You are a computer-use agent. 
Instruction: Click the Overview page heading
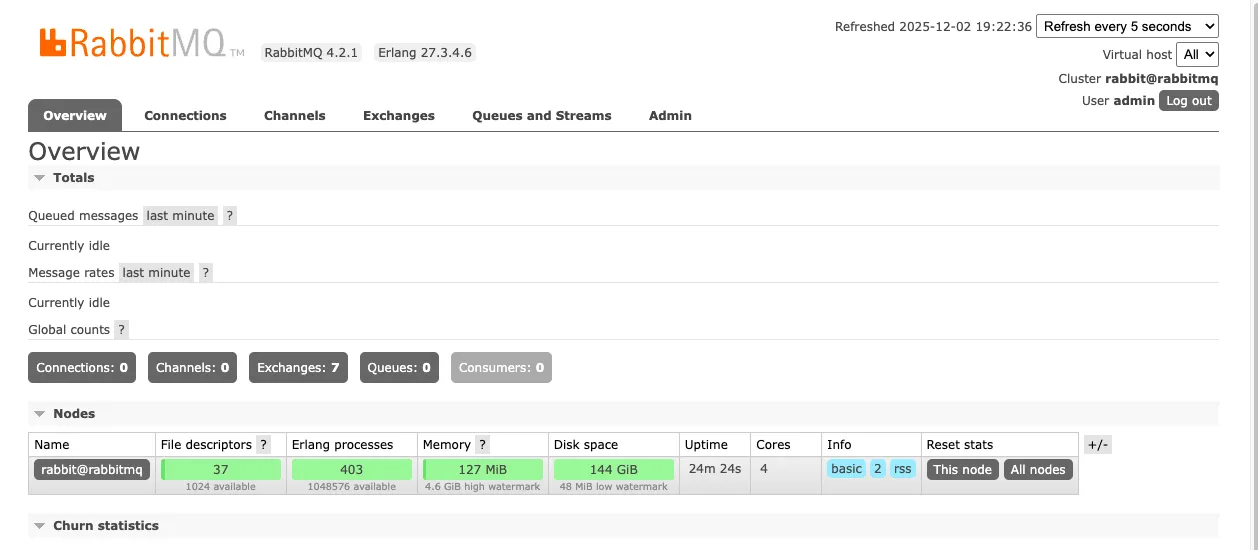click(x=84, y=151)
